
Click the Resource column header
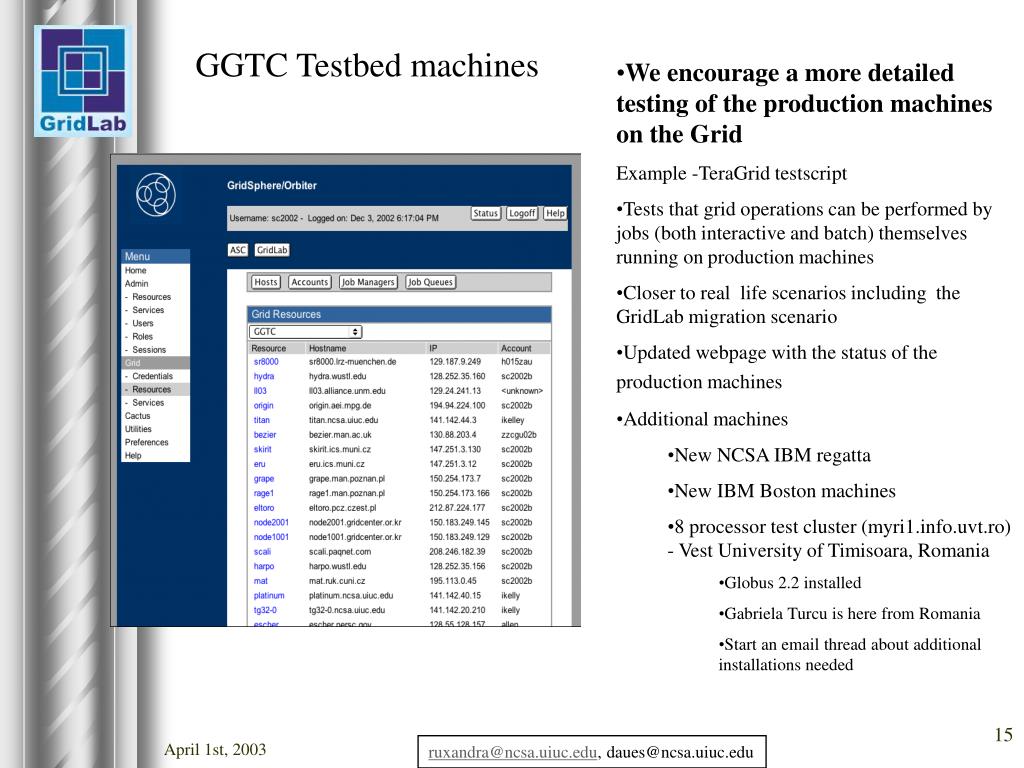268,348
